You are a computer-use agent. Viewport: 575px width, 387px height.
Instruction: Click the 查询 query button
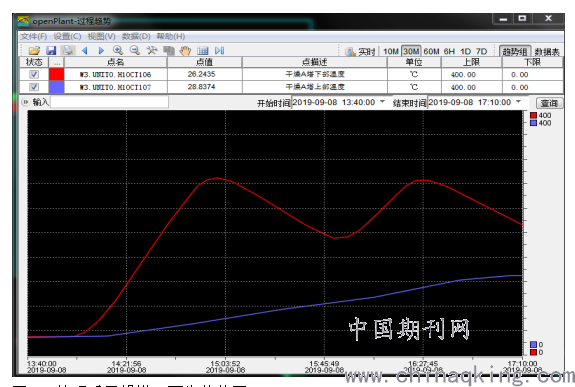click(x=549, y=103)
